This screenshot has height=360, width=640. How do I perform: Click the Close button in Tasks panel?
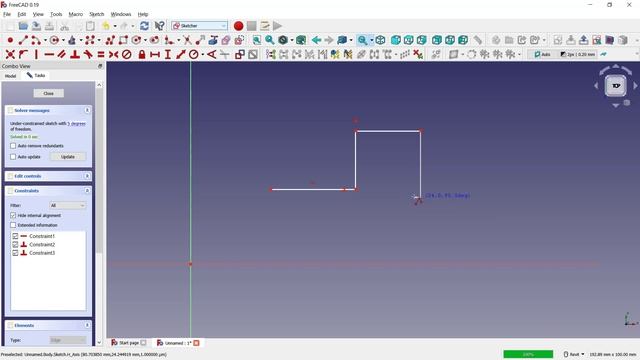click(49, 93)
